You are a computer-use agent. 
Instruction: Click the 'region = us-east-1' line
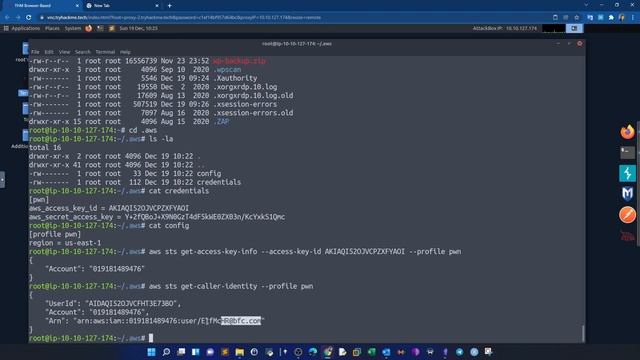click(x=65, y=243)
